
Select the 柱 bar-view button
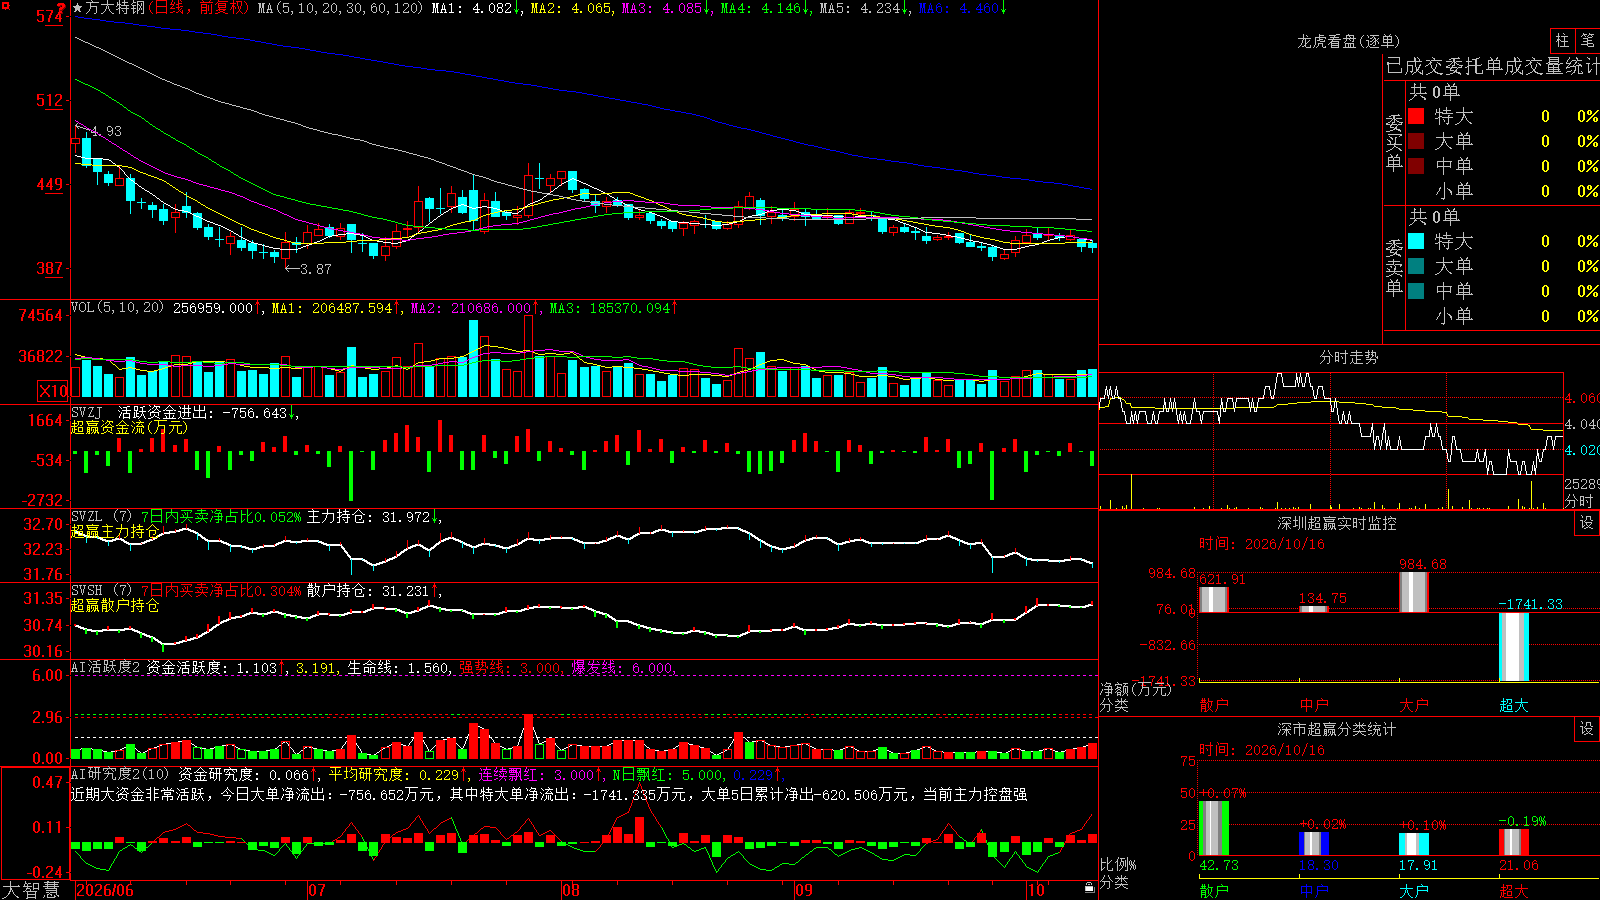point(1562,40)
